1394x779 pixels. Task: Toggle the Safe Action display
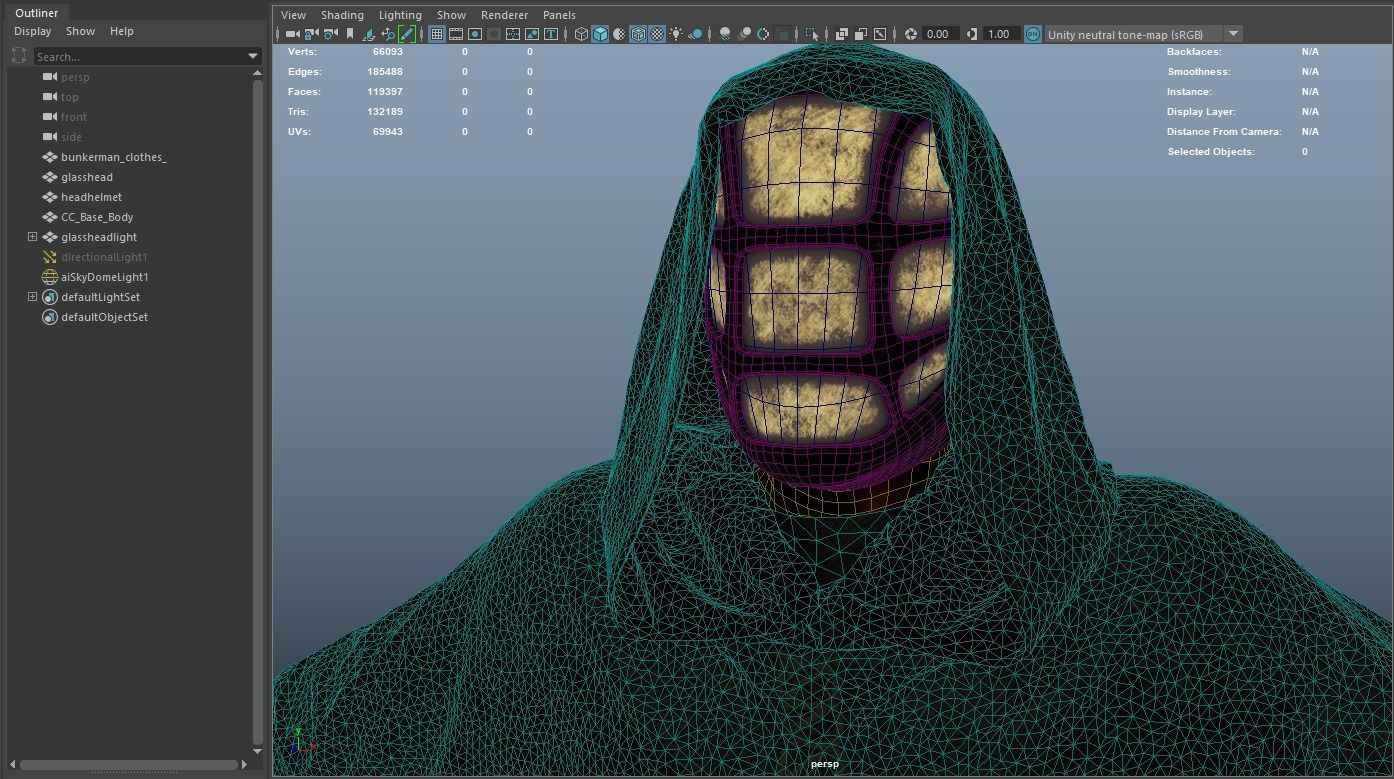pyautogui.click(x=532, y=34)
